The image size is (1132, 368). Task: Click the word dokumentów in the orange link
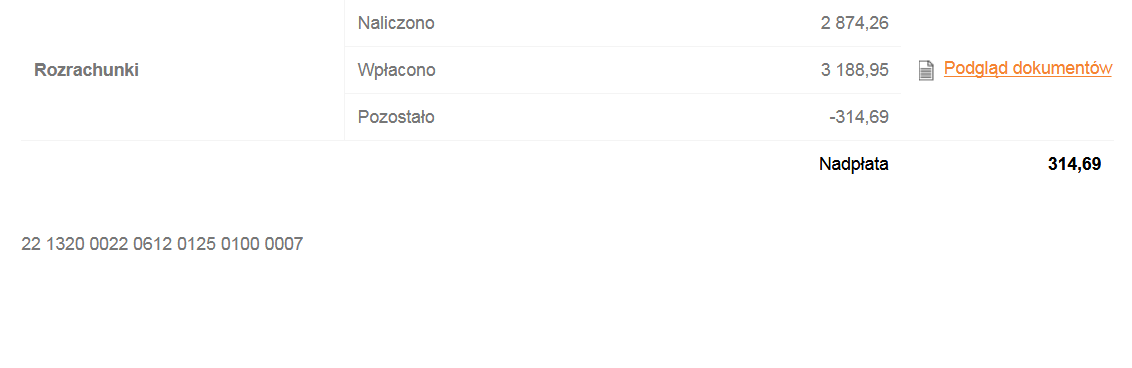pyautogui.click(x=1063, y=69)
